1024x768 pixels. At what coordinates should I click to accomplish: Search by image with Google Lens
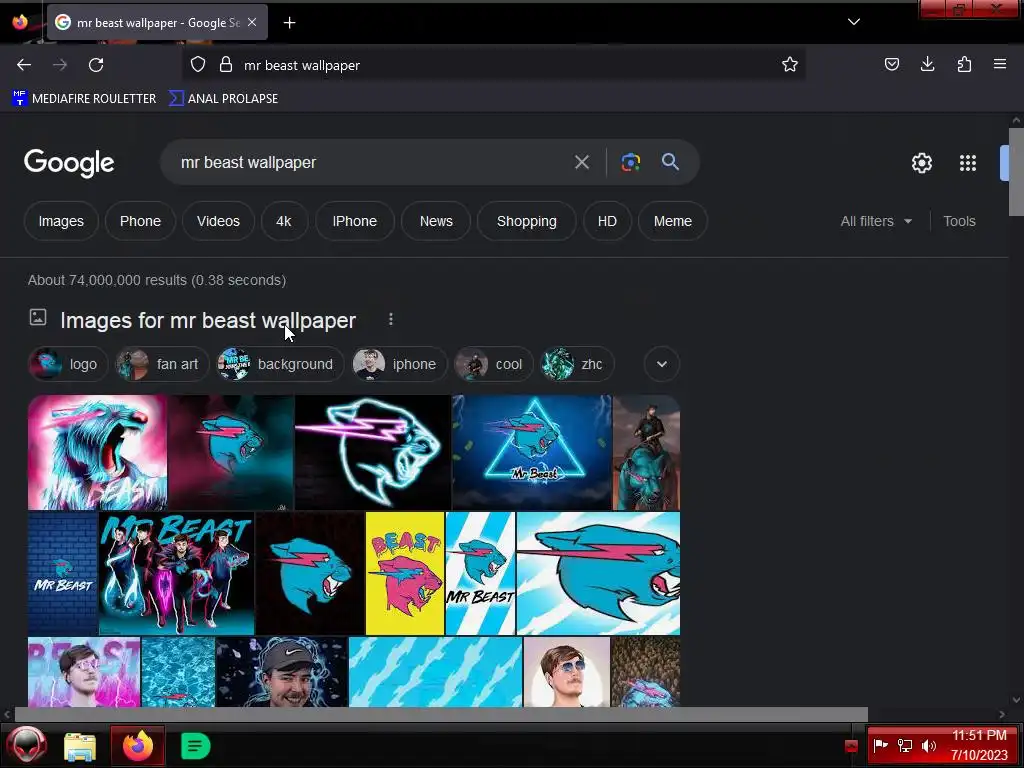(x=630, y=162)
